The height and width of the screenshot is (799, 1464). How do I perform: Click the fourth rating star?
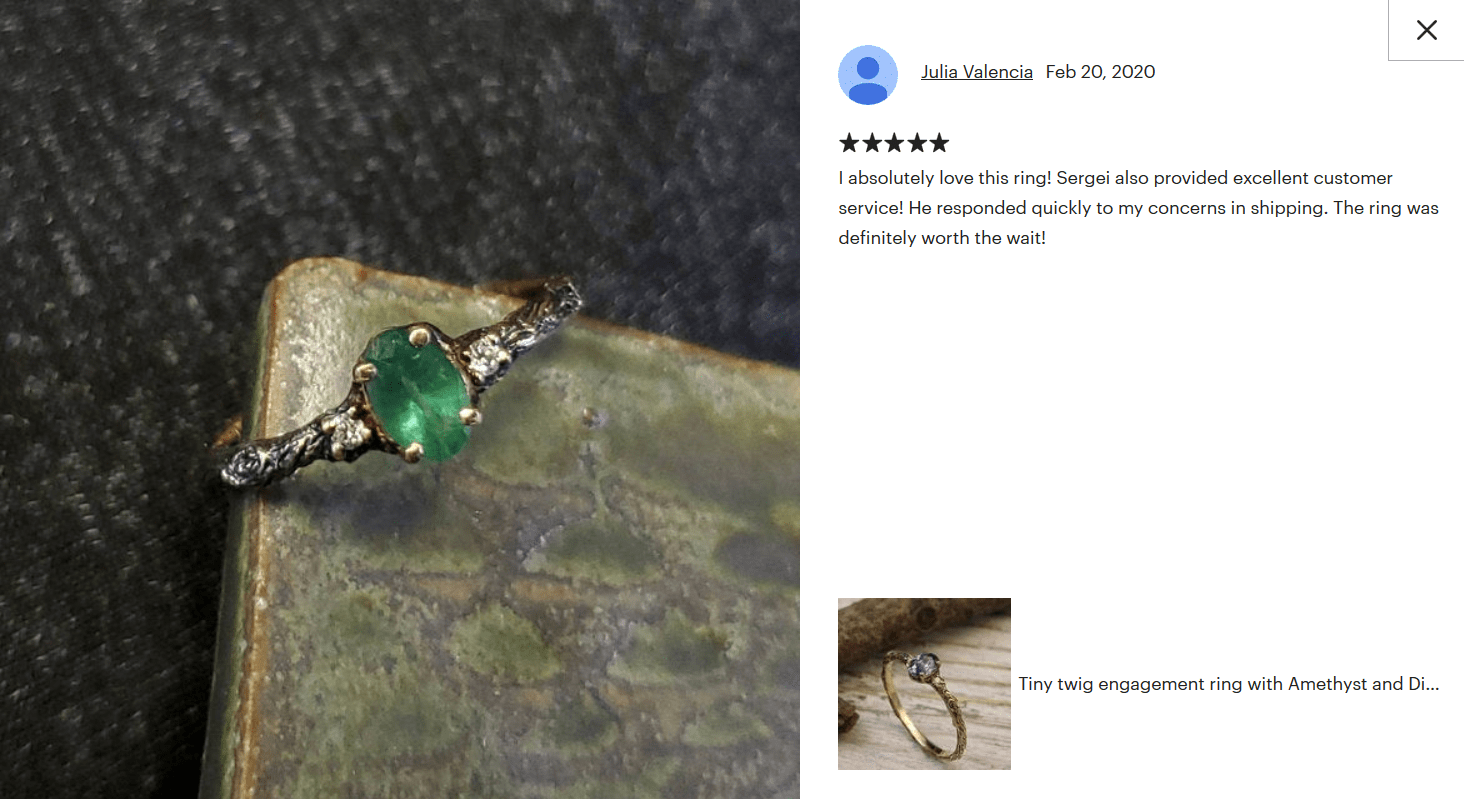(916, 143)
